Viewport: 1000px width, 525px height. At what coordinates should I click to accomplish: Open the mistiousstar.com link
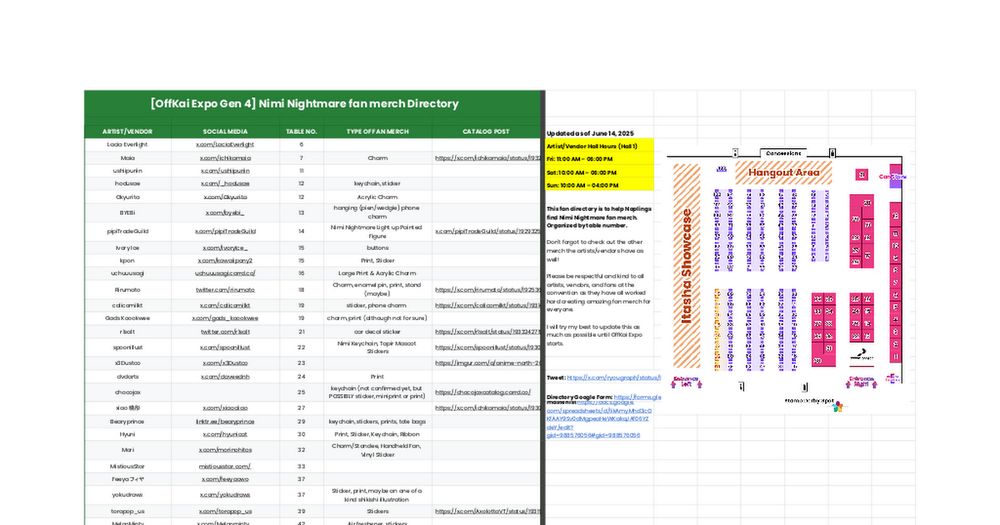(225, 466)
